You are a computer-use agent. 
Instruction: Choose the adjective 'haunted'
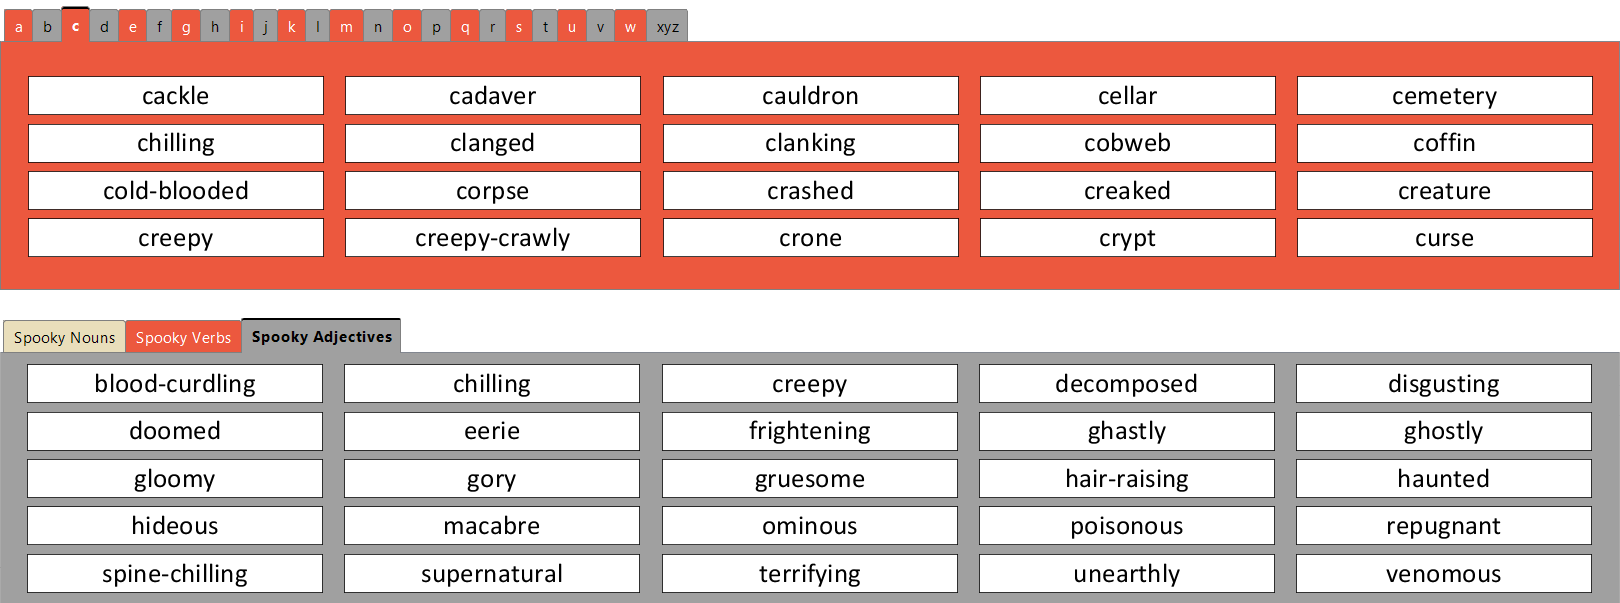click(1443, 479)
